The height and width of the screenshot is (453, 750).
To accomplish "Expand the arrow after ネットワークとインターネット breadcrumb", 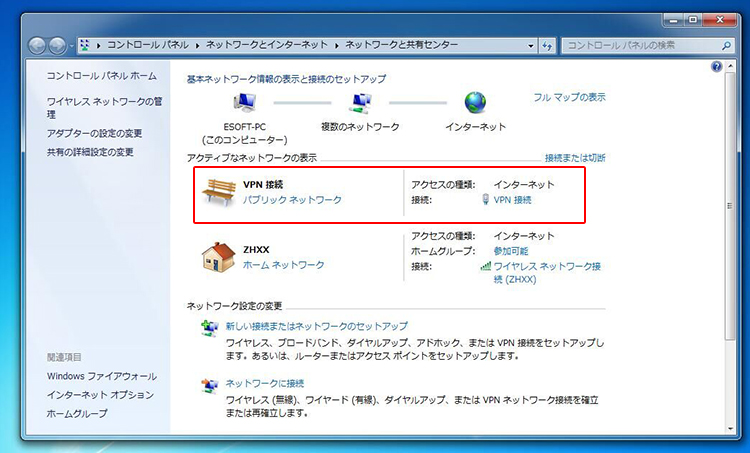I will pyautogui.click(x=336, y=45).
